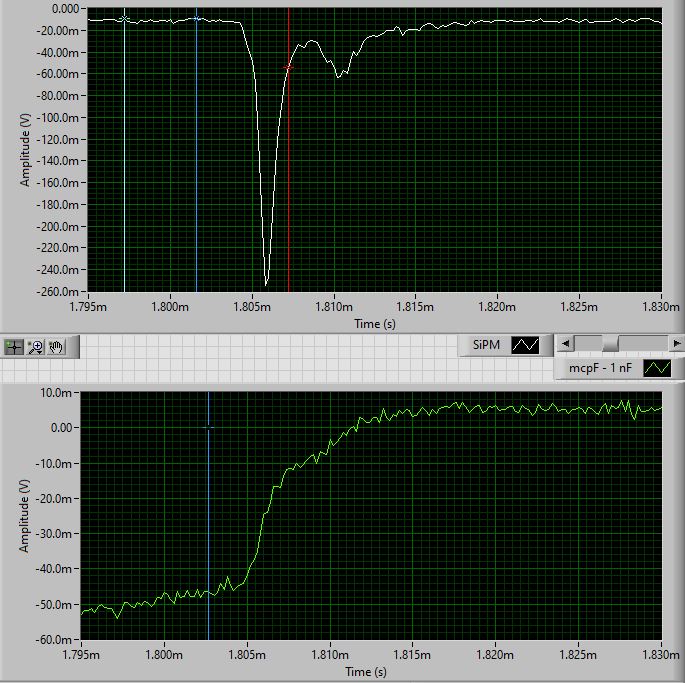Screen dimensions: 685x683
Task: Select the cursor movement crosshair tool
Action: point(14,347)
